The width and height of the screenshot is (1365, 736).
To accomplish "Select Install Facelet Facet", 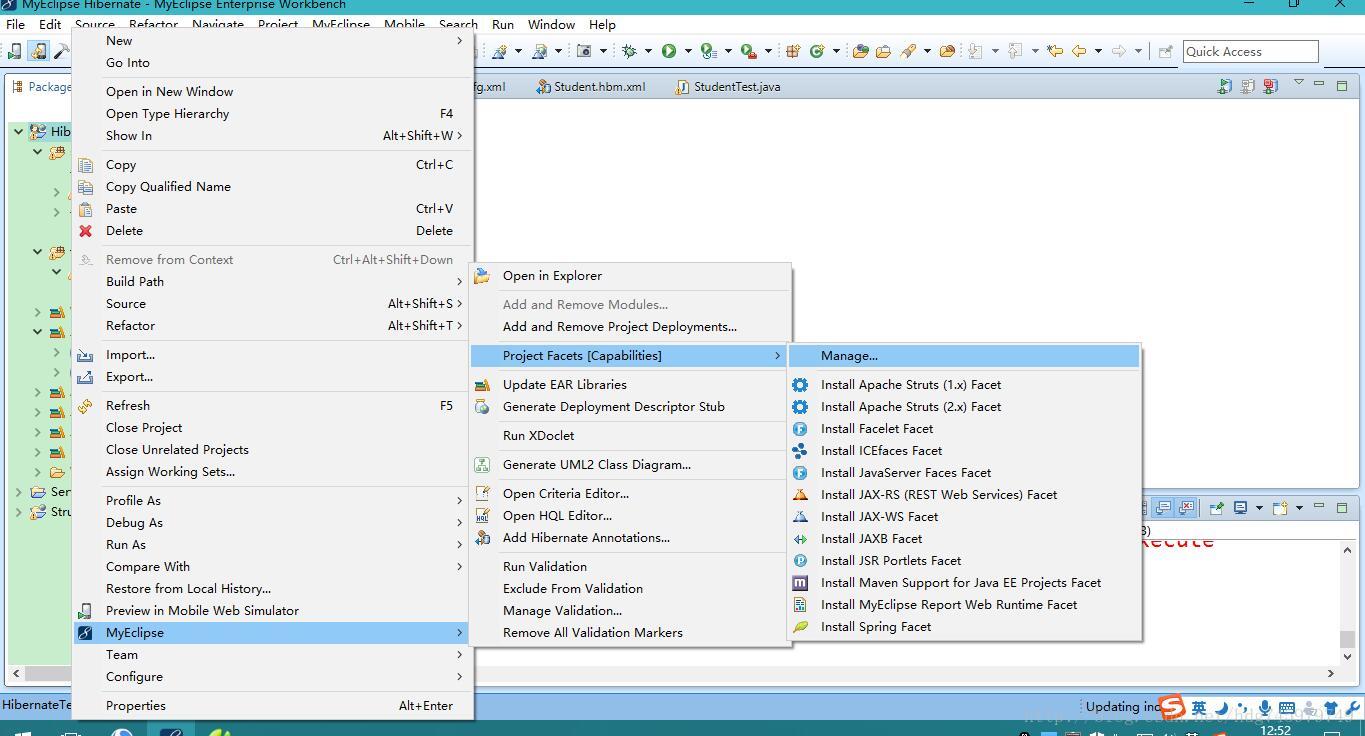I will 963,429.
